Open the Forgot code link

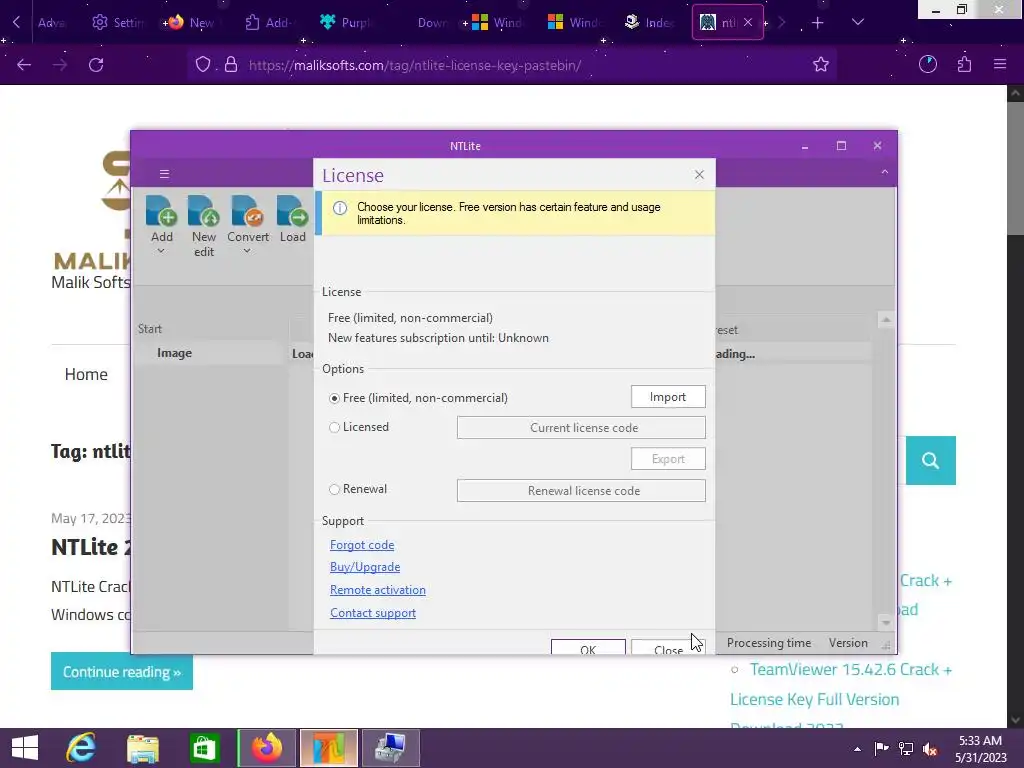(x=362, y=545)
